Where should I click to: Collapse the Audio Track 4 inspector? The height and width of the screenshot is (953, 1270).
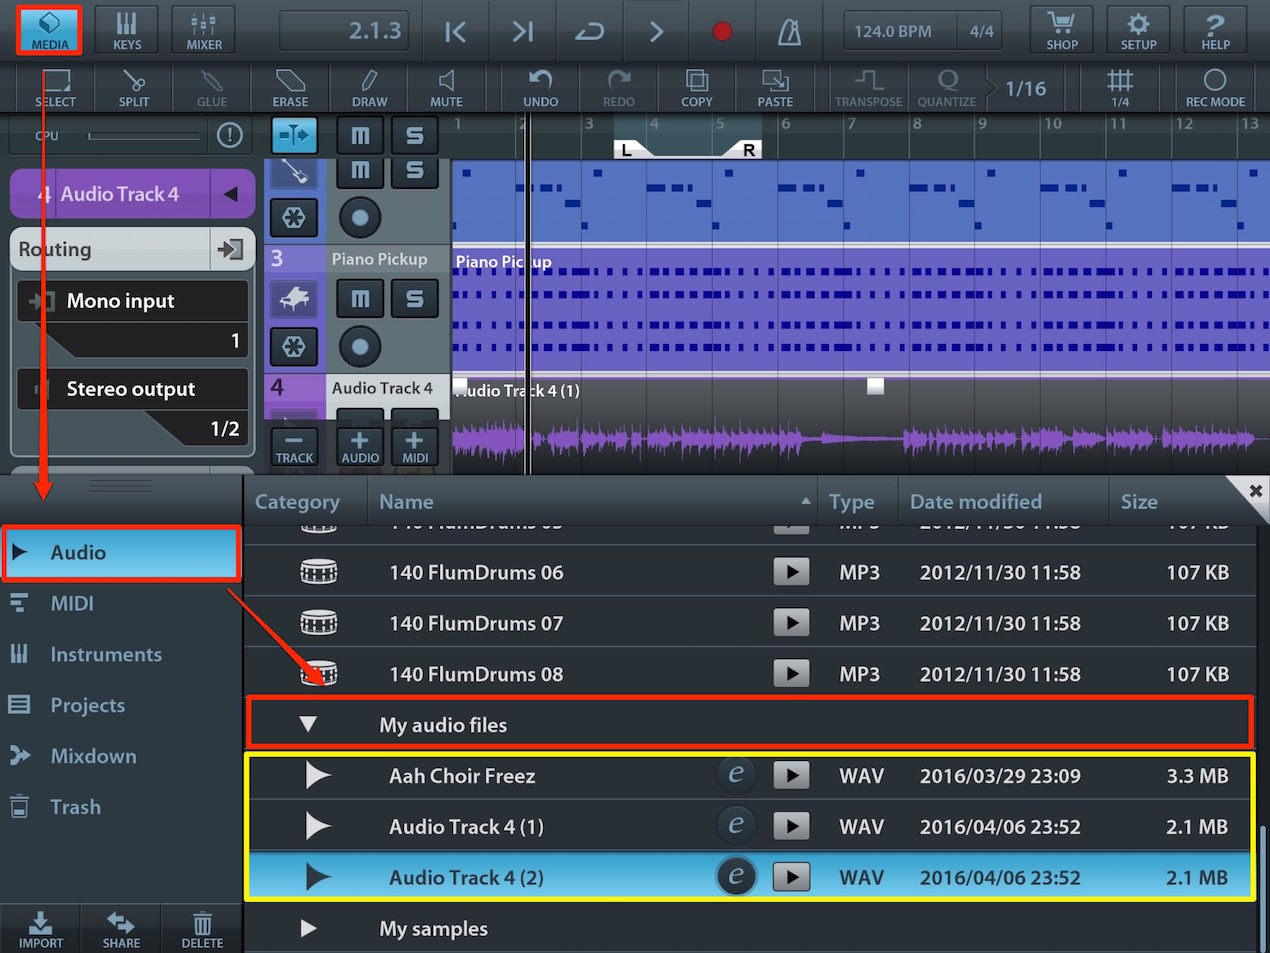click(x=231, y=194)
